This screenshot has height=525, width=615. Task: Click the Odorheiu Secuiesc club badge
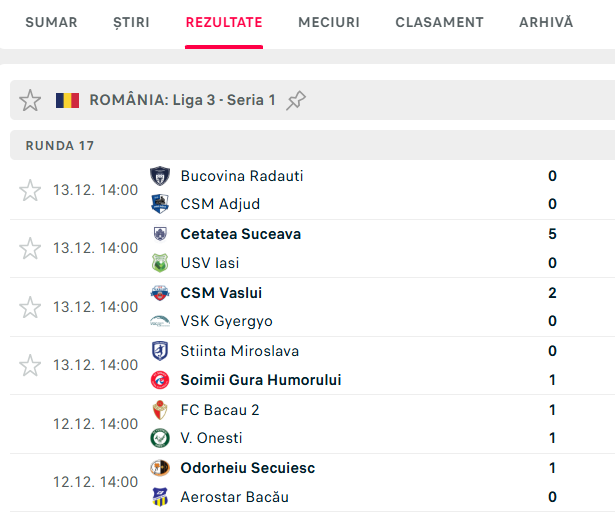pos(159,468)
